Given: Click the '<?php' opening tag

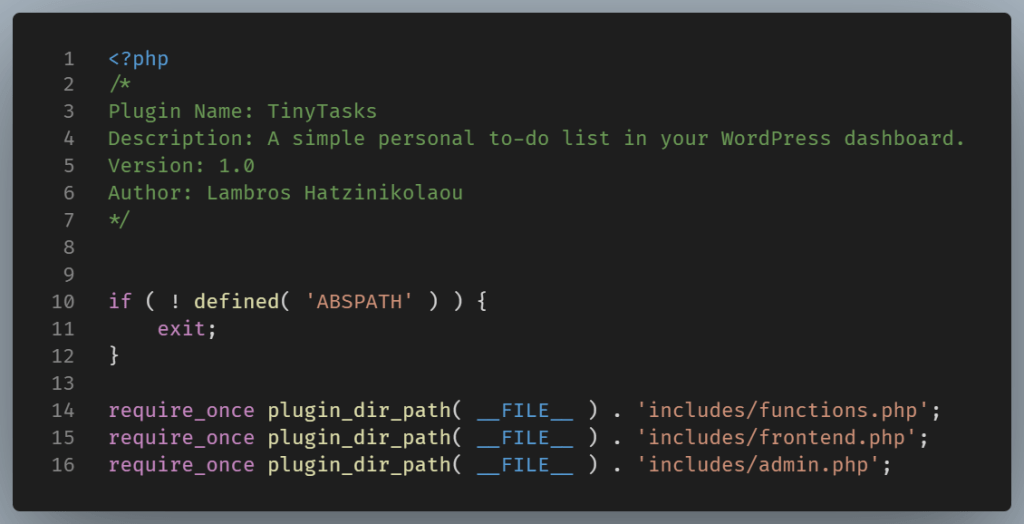Looking at the screenshot, I should (138, 59).
